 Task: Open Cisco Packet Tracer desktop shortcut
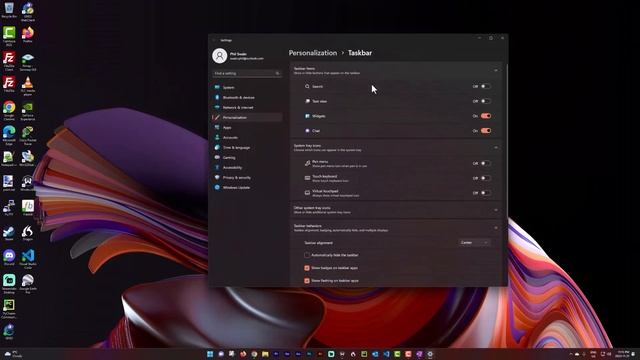pyautogui.click(x=27, y=136)
